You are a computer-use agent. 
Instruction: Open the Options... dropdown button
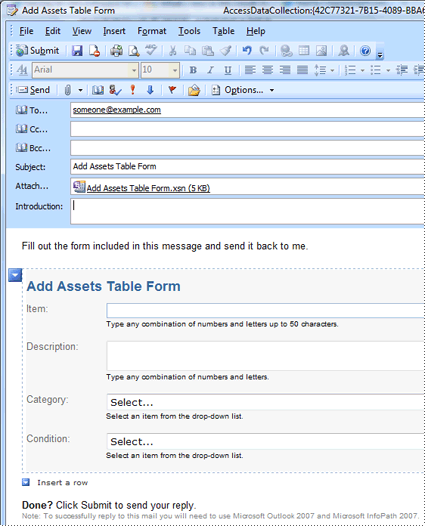point(243,90)
